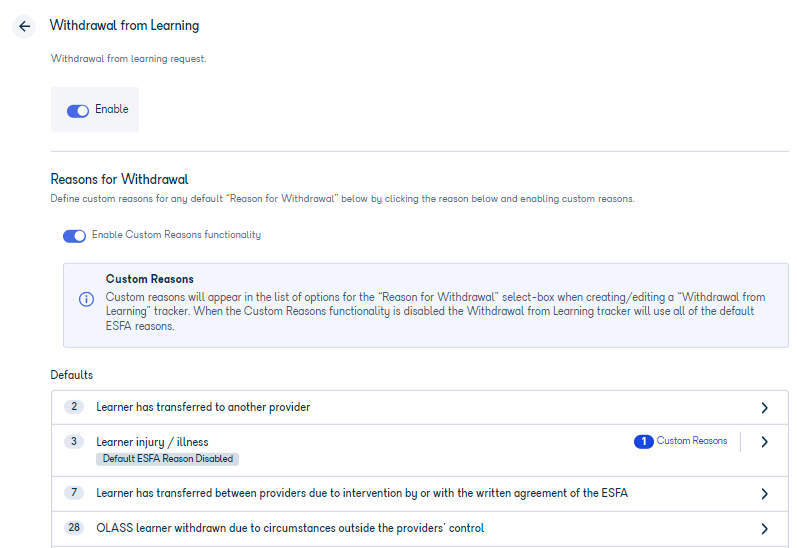The width and height of the screenshot is (797, 548).
Task: Click the ESFA written agreement transfer reason text
Action: pyautogui.click(x=362, y=493)
